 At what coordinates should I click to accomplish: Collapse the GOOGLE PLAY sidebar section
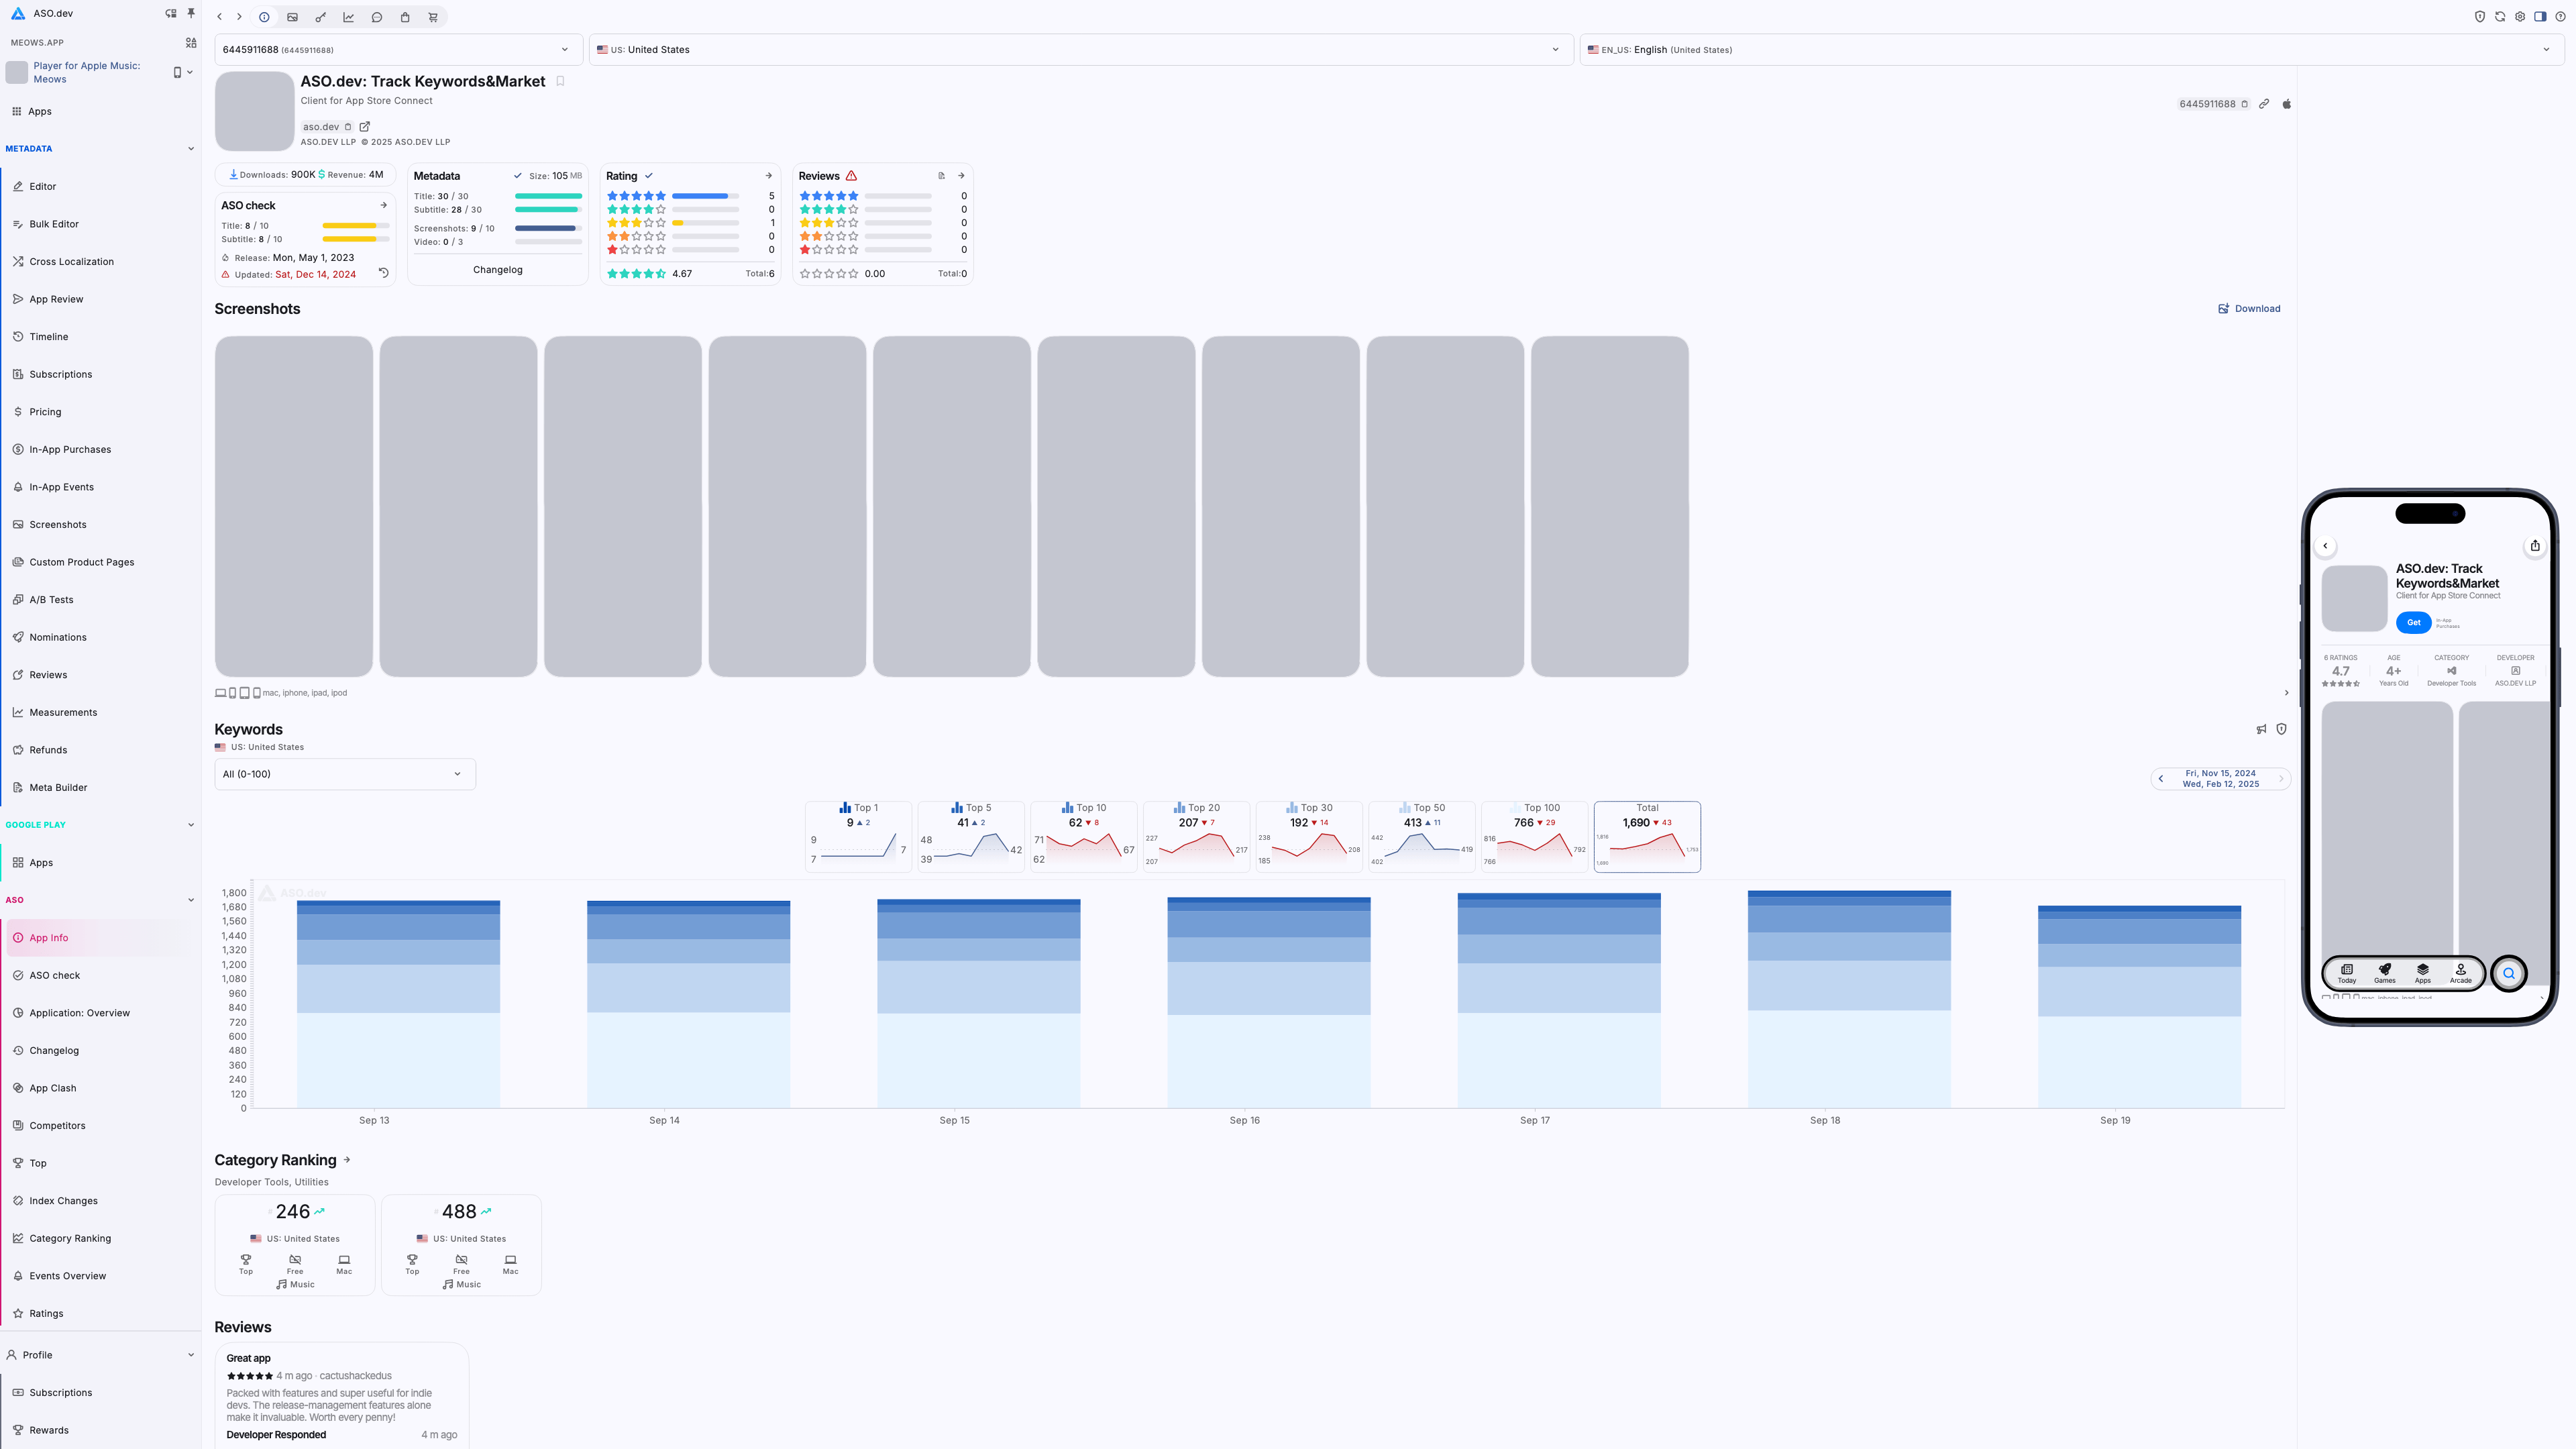pyautogui.click(x=191, y=825)
